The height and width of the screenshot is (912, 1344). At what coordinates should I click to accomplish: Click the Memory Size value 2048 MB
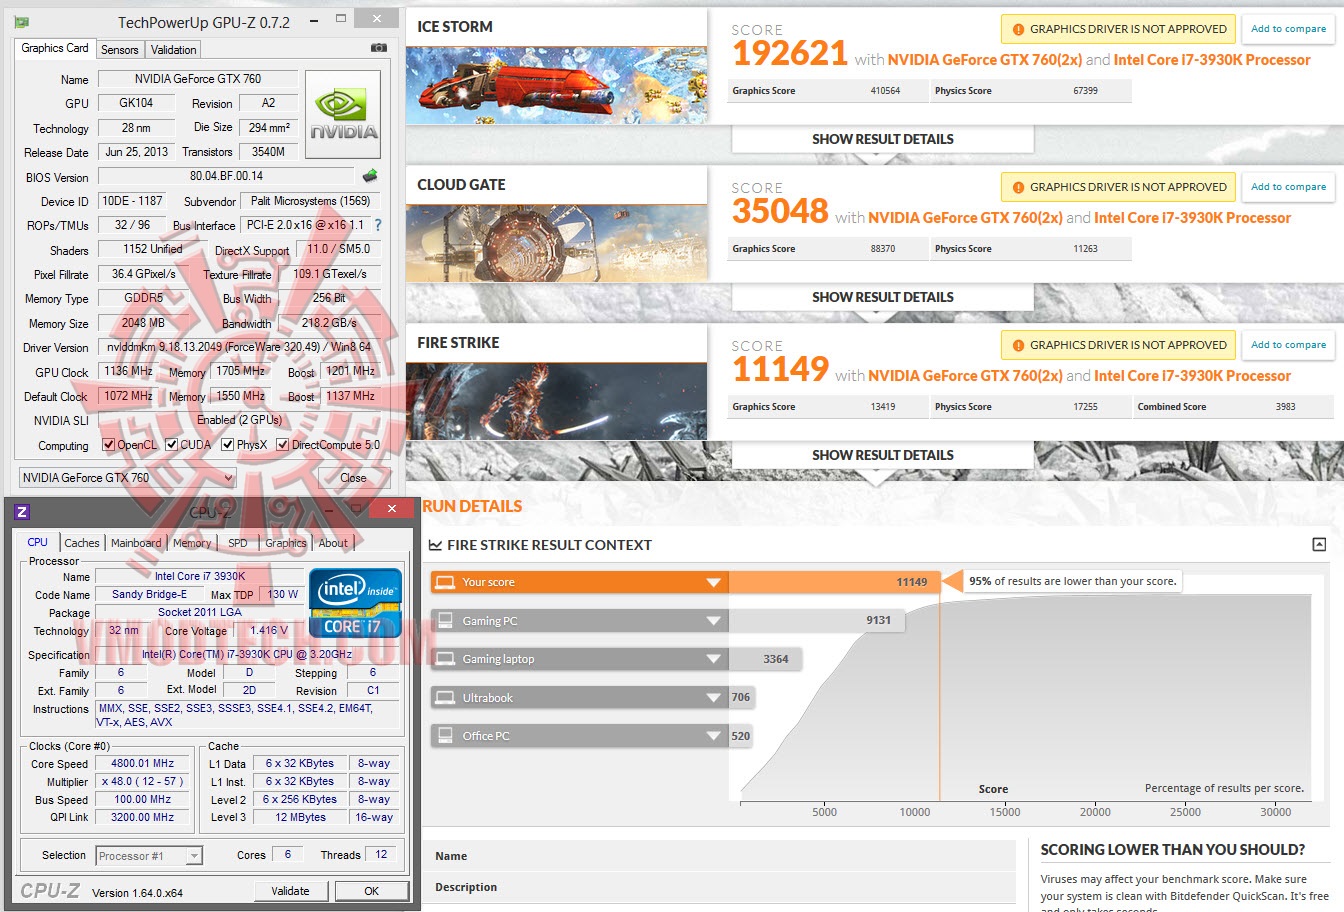[143, 323]
